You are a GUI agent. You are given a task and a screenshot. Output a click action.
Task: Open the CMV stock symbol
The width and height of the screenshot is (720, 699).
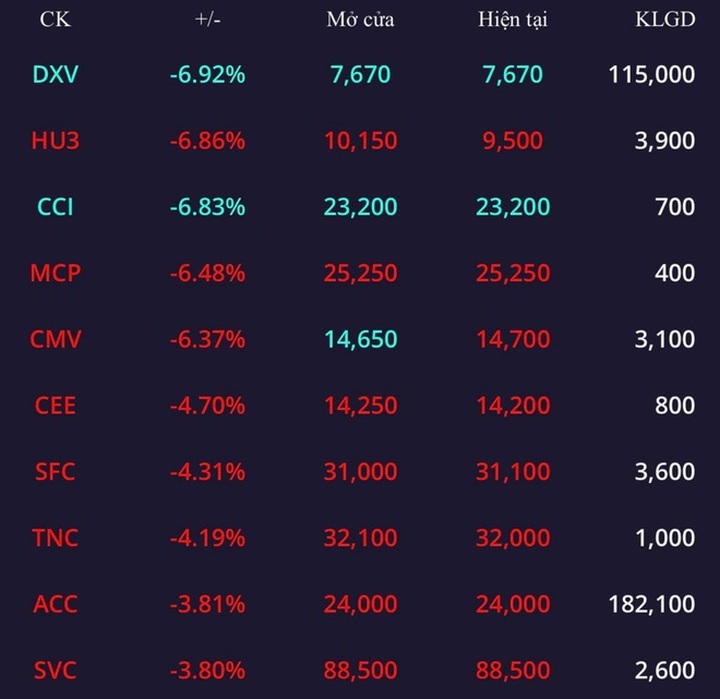[x=55, y=340]
